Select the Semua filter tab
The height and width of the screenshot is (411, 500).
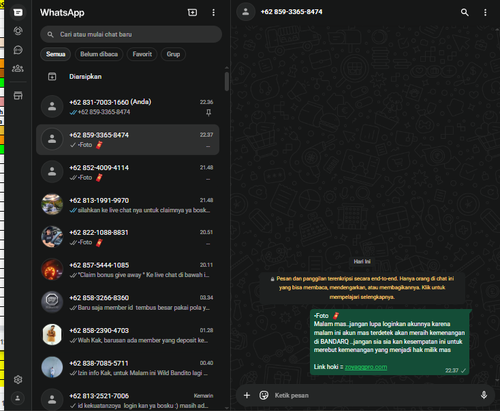click(55, 54)
